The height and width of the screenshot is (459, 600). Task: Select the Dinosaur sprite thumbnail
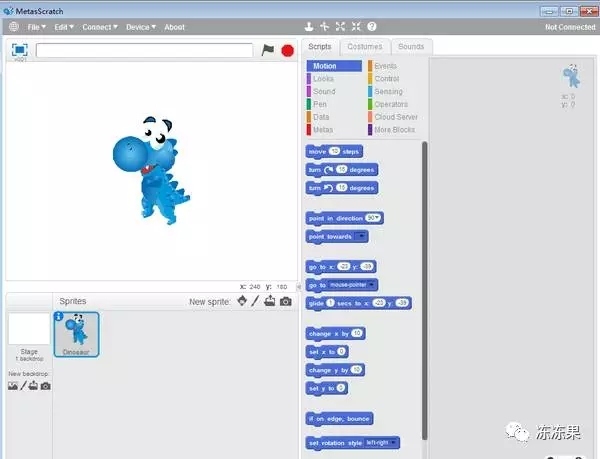[x=77, y=335]
